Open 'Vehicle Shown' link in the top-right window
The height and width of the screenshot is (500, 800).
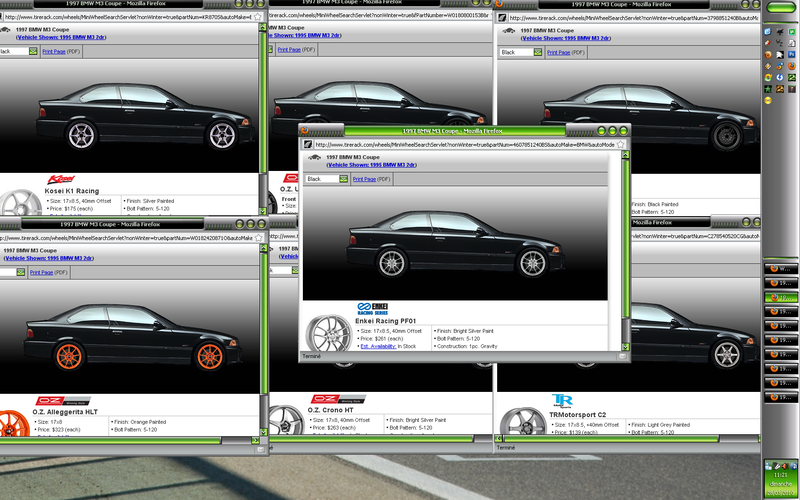566,38
